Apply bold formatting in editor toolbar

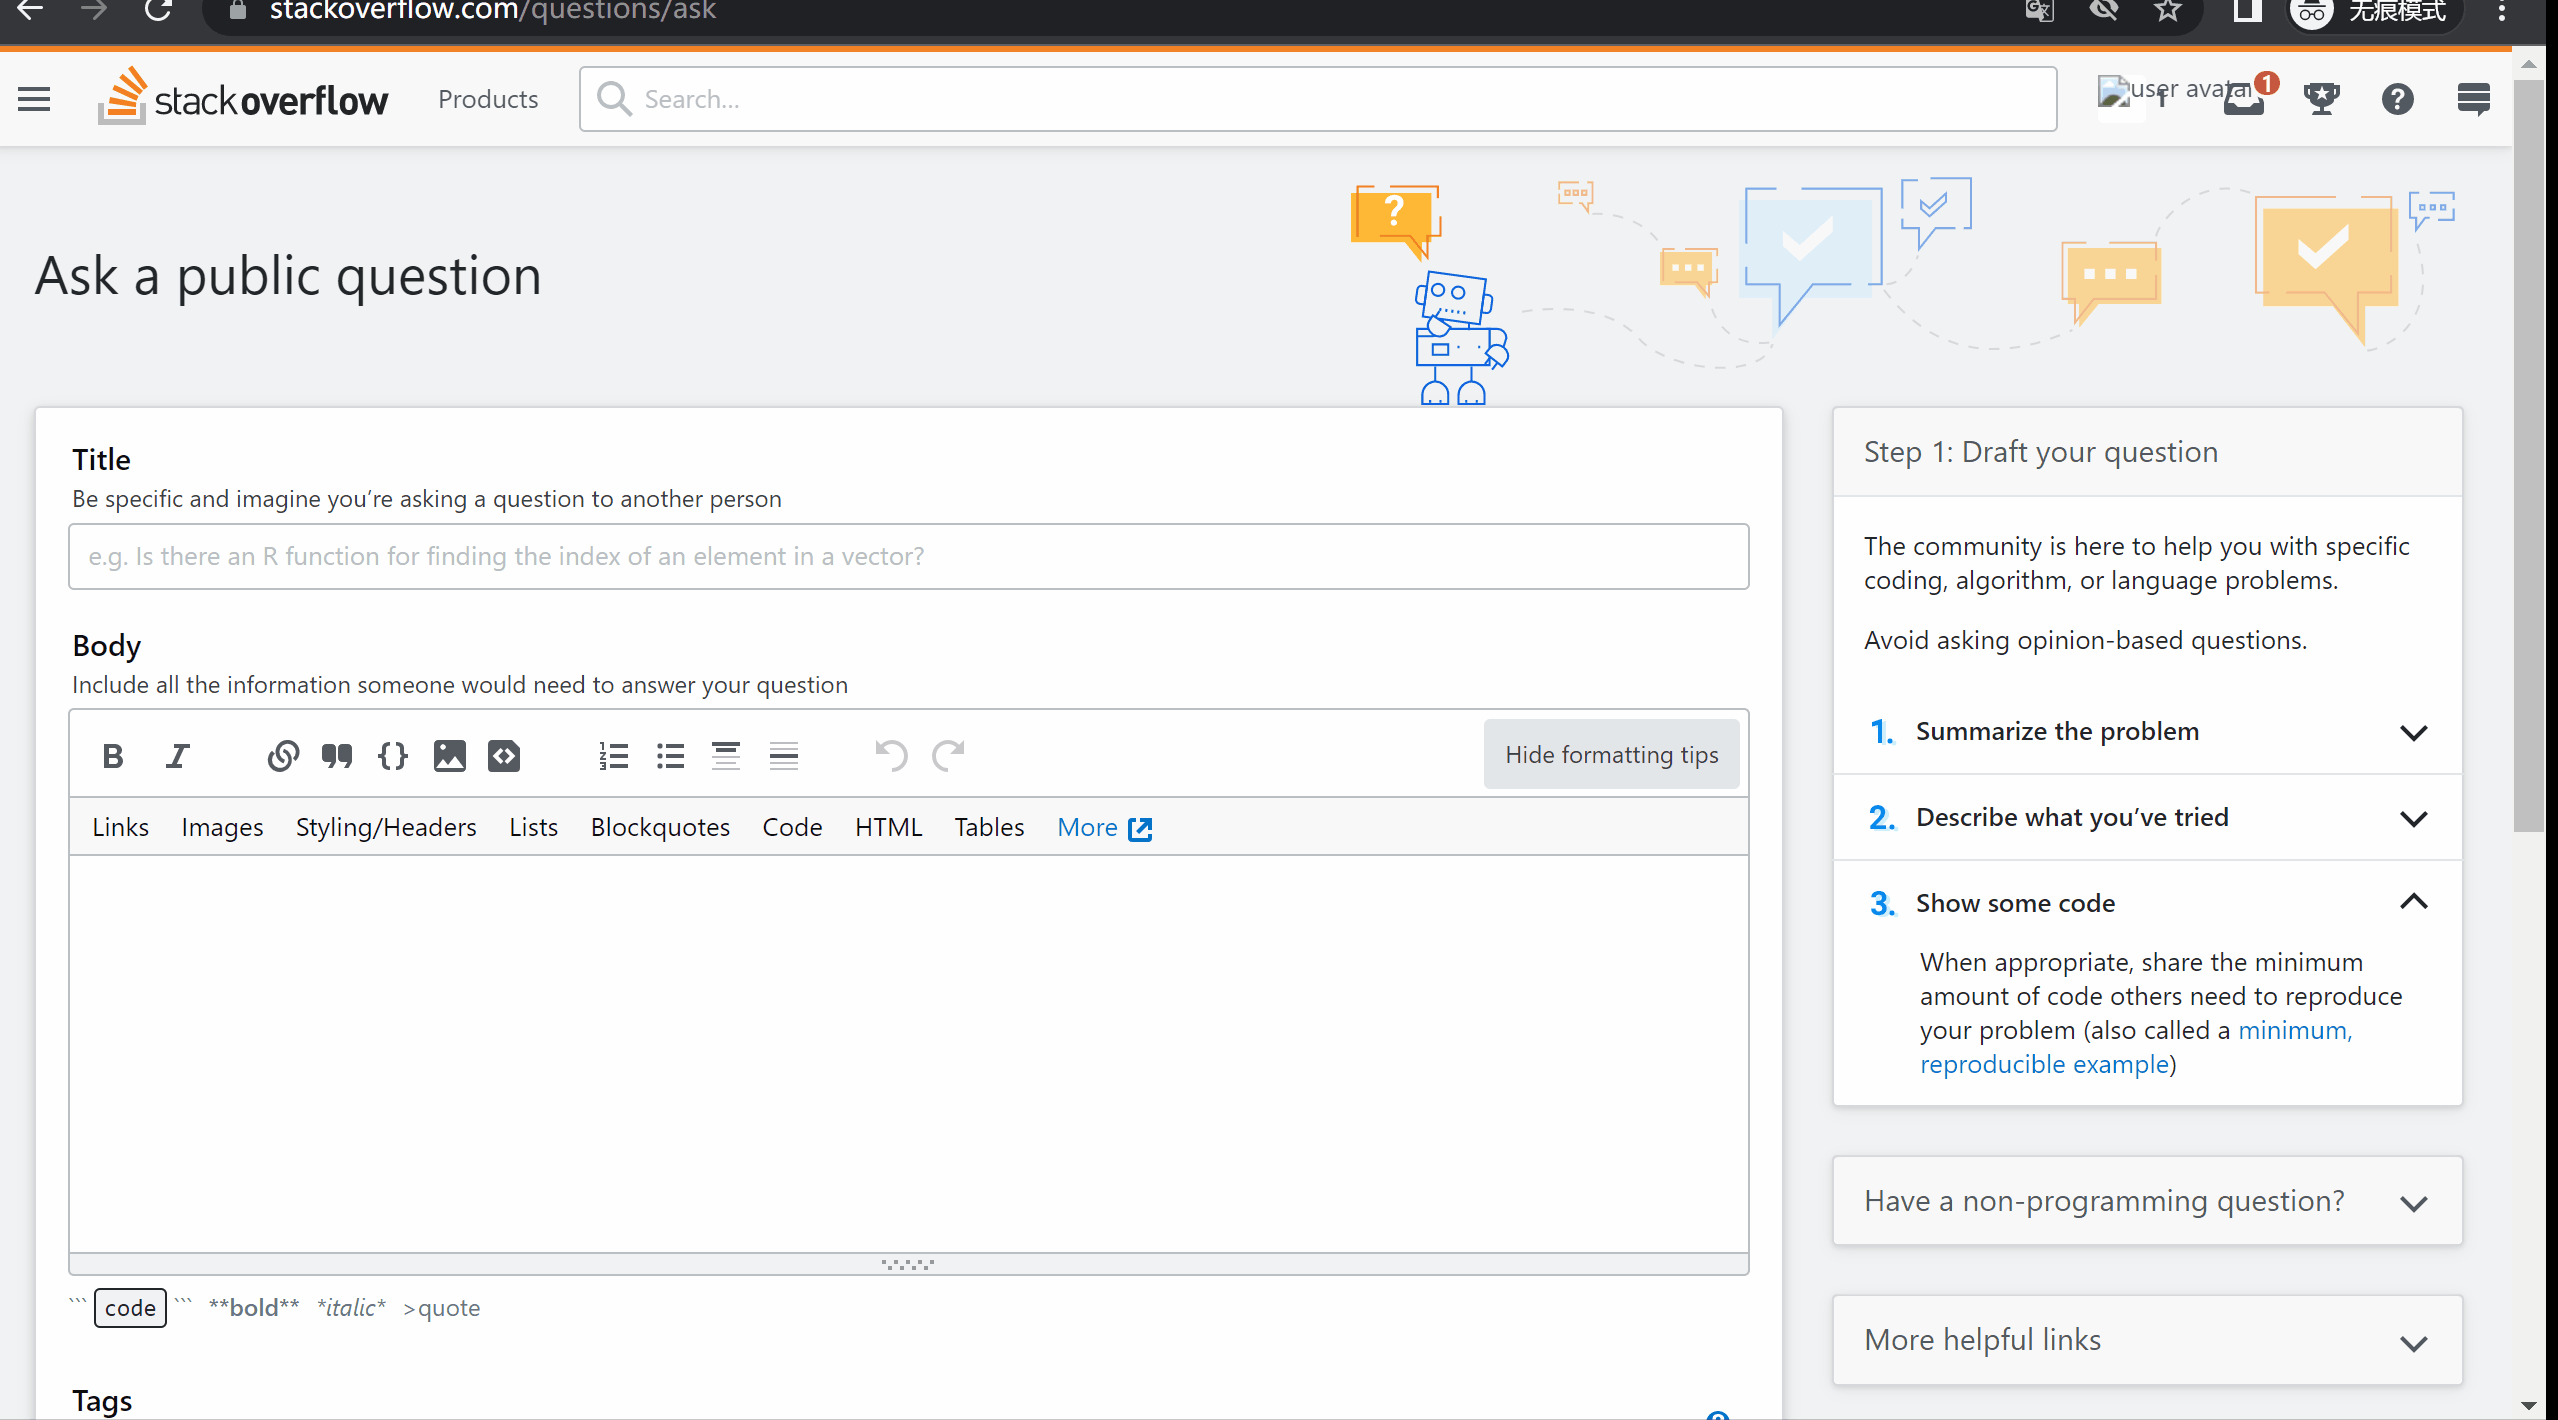(113, 756)
